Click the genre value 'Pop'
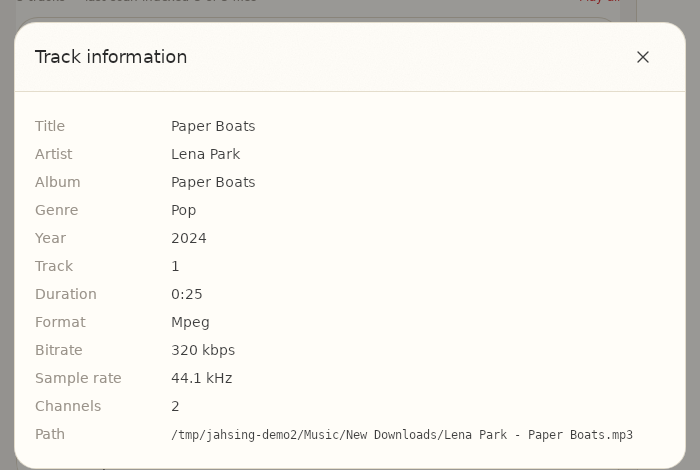 click(x=183, y=210)
